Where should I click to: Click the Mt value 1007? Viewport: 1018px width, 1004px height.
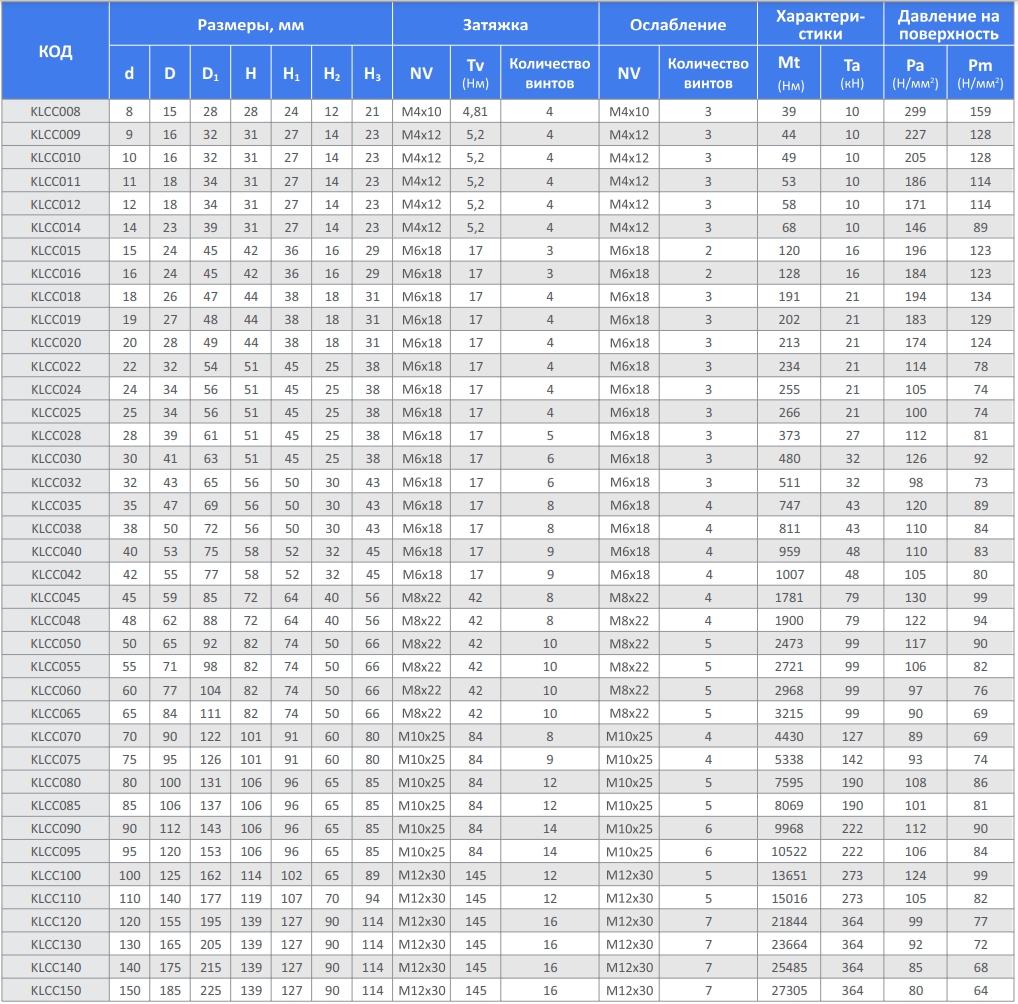(x=789, y=574)
